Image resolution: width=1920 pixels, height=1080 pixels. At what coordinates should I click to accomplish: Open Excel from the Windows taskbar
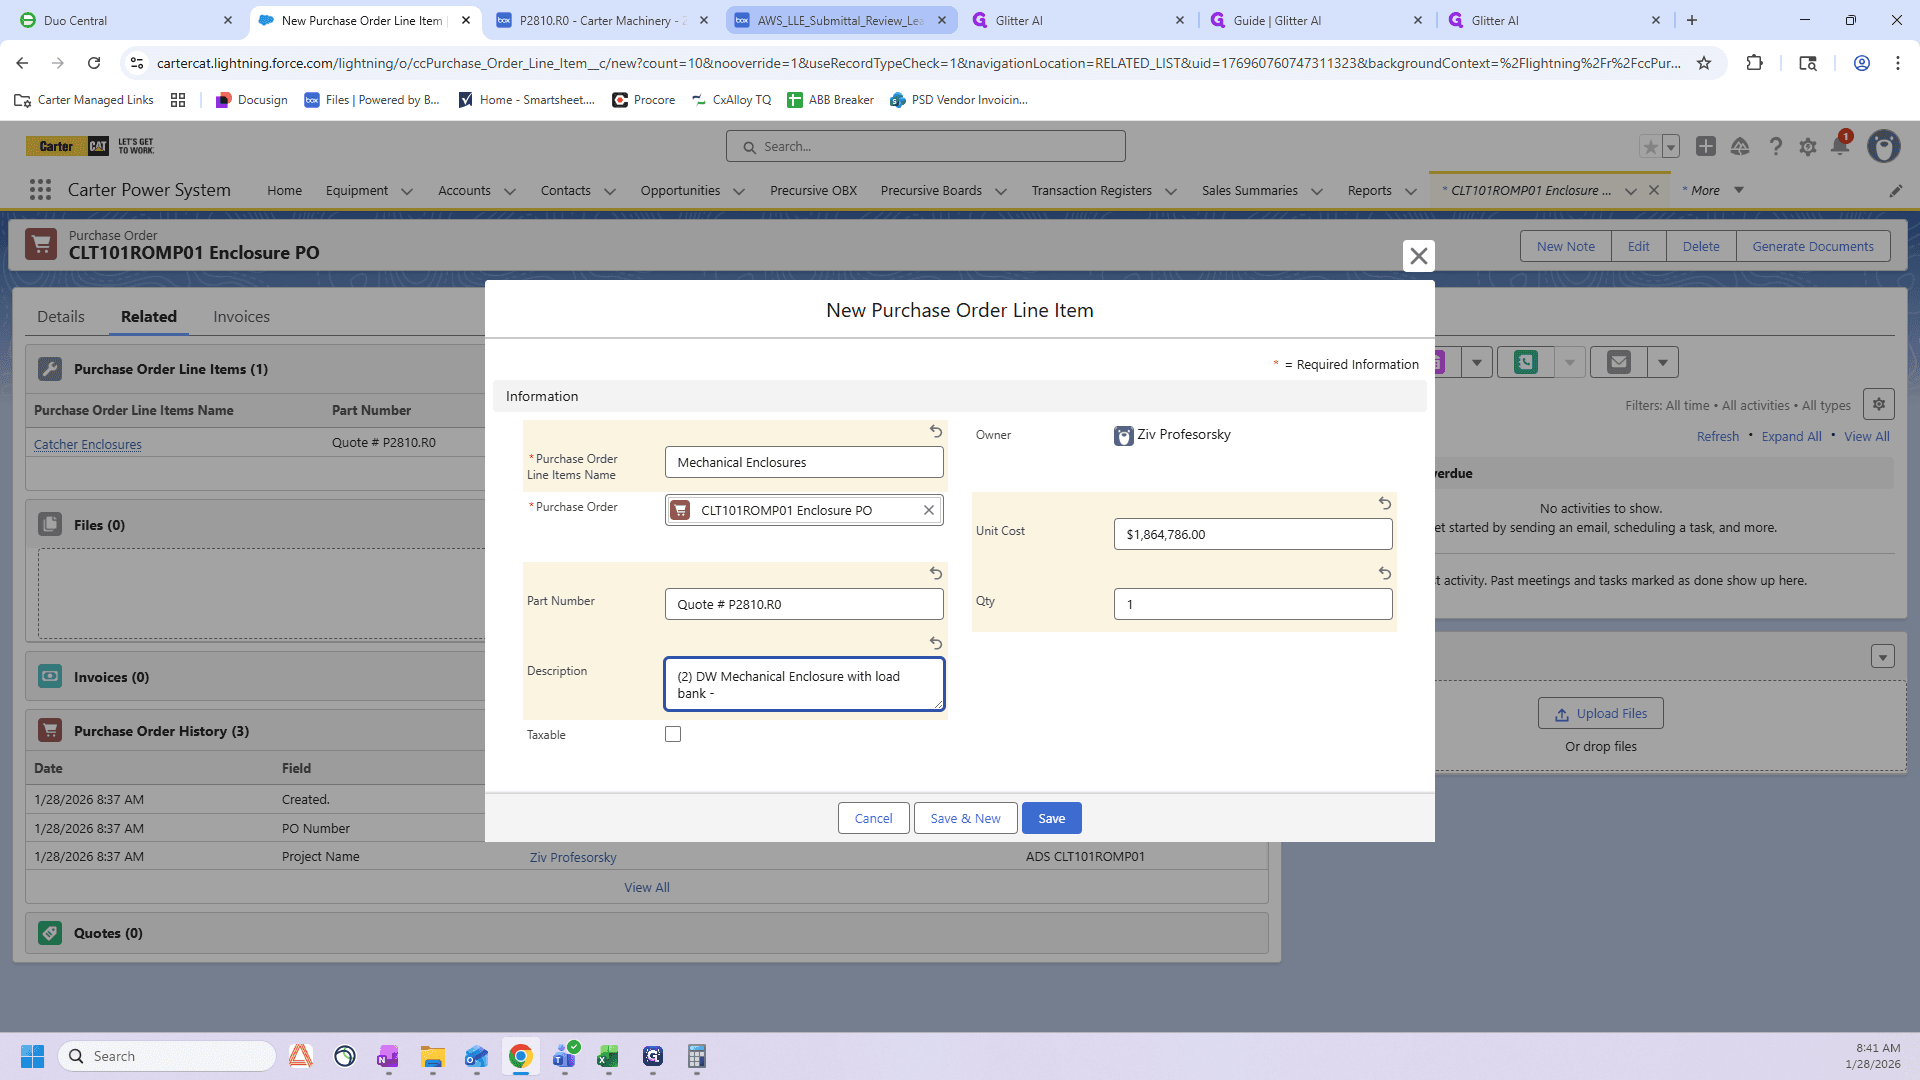(608, 1056)
